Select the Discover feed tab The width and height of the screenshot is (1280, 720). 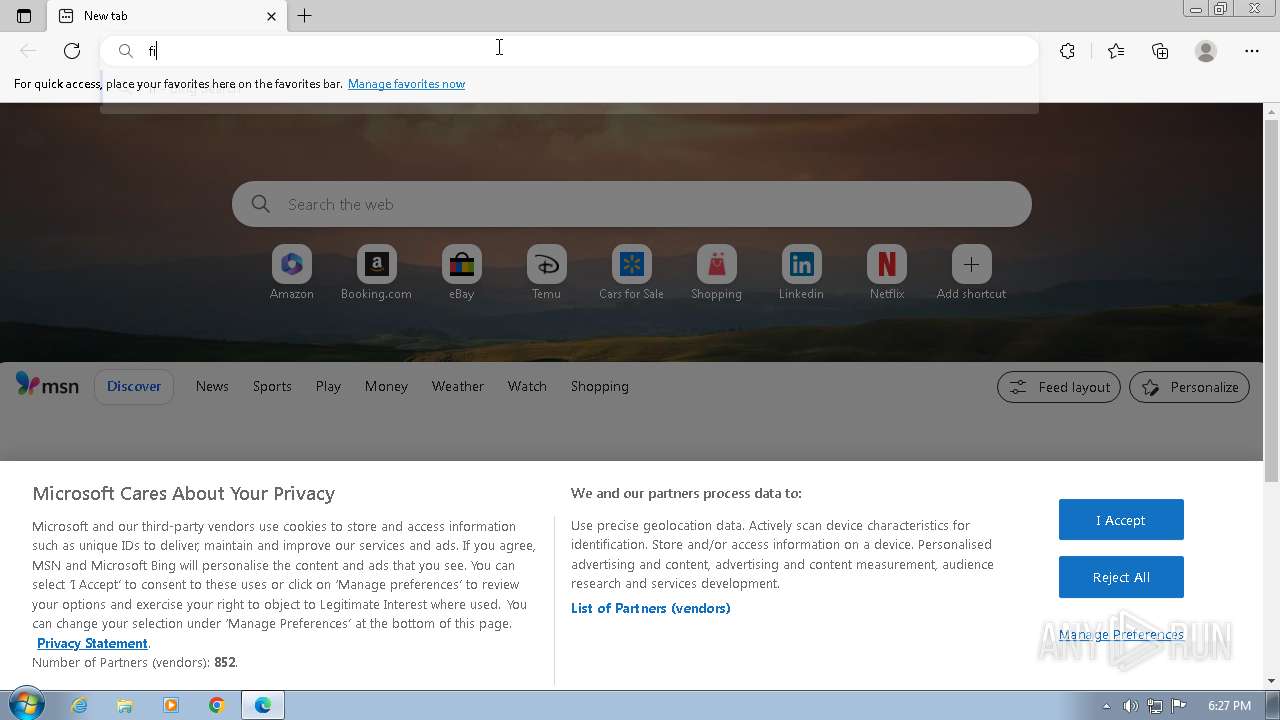134,386
